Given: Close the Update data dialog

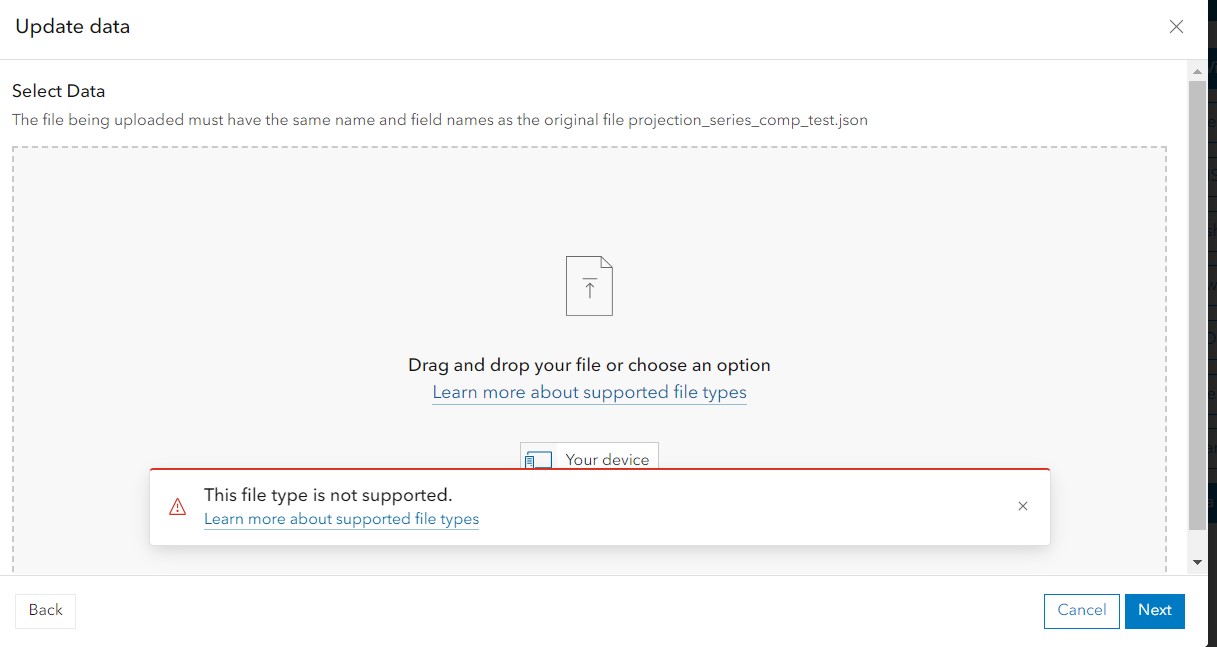Looking at the screenshot, I should 1176,27.
